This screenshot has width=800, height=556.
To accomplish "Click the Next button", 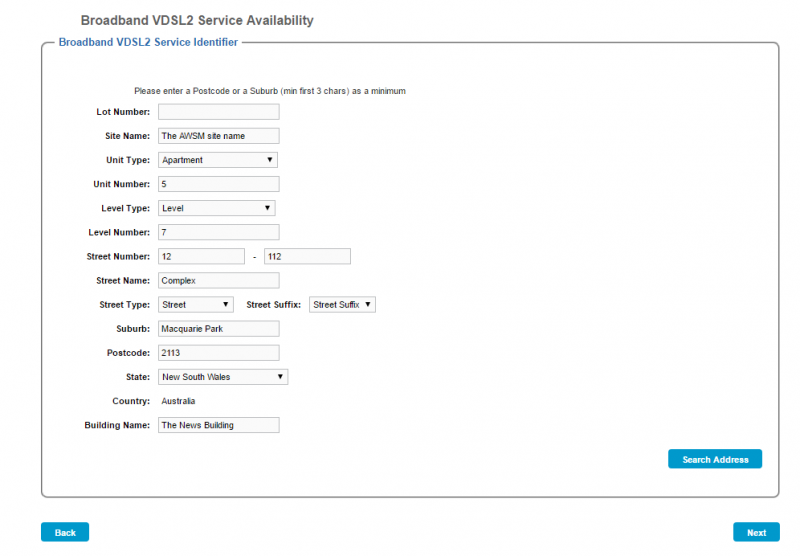I will click(x=756, y=532).
